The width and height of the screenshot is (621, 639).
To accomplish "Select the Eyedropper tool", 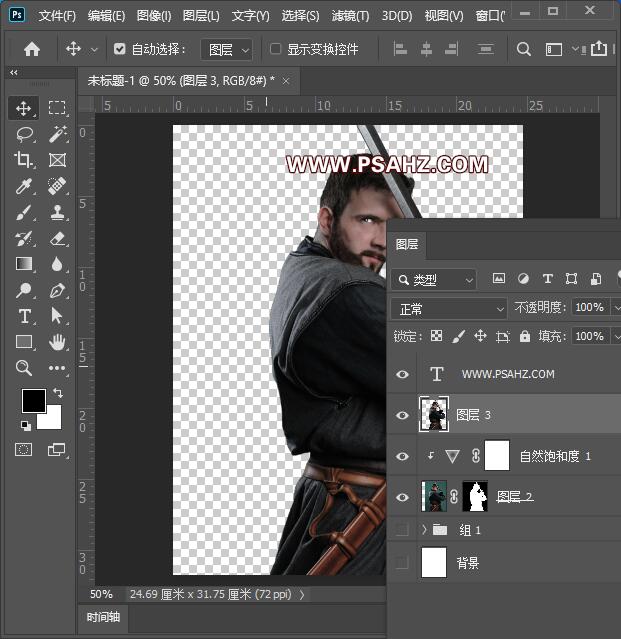I will point(24,186).
